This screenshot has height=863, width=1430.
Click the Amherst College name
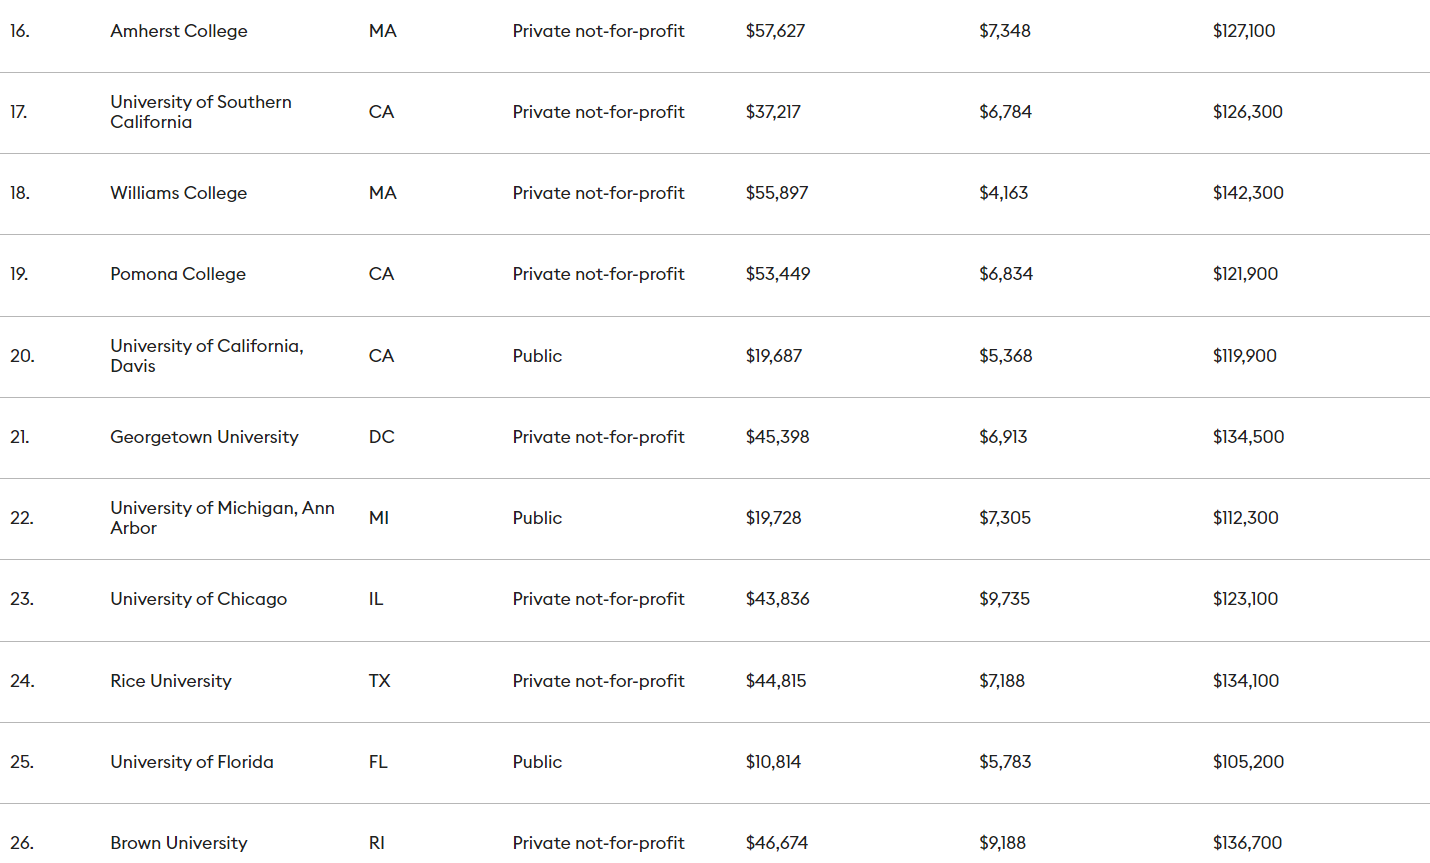[x=178, y=31]
